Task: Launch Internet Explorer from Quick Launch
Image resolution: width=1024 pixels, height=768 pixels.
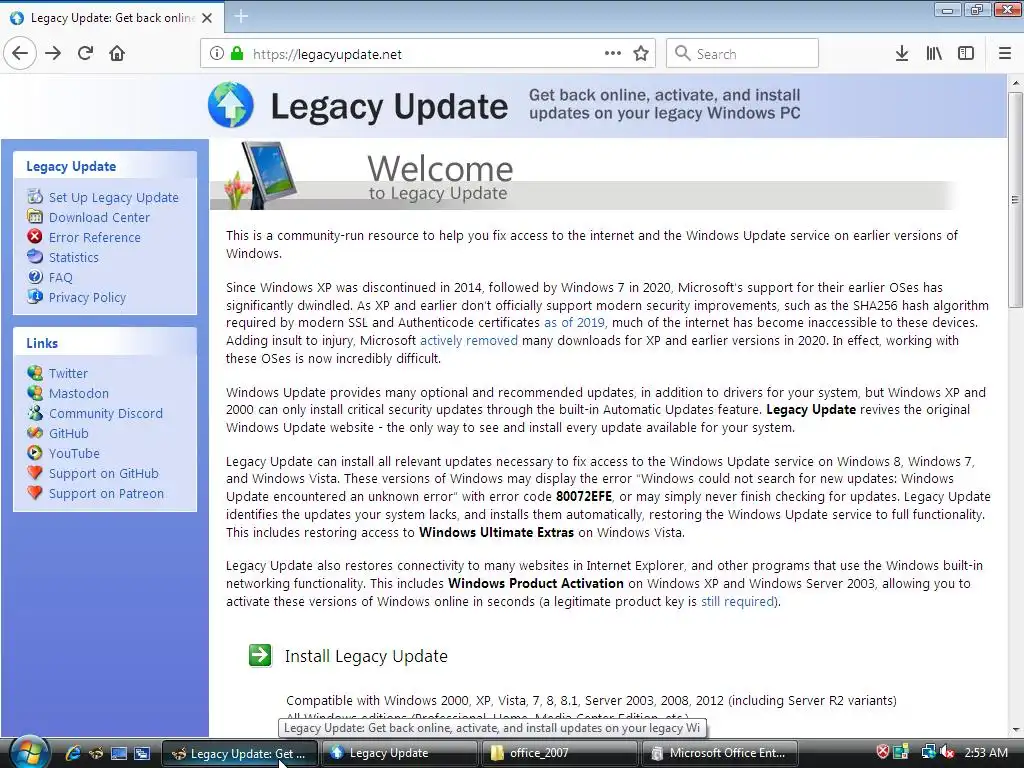Action: point(72,753)
